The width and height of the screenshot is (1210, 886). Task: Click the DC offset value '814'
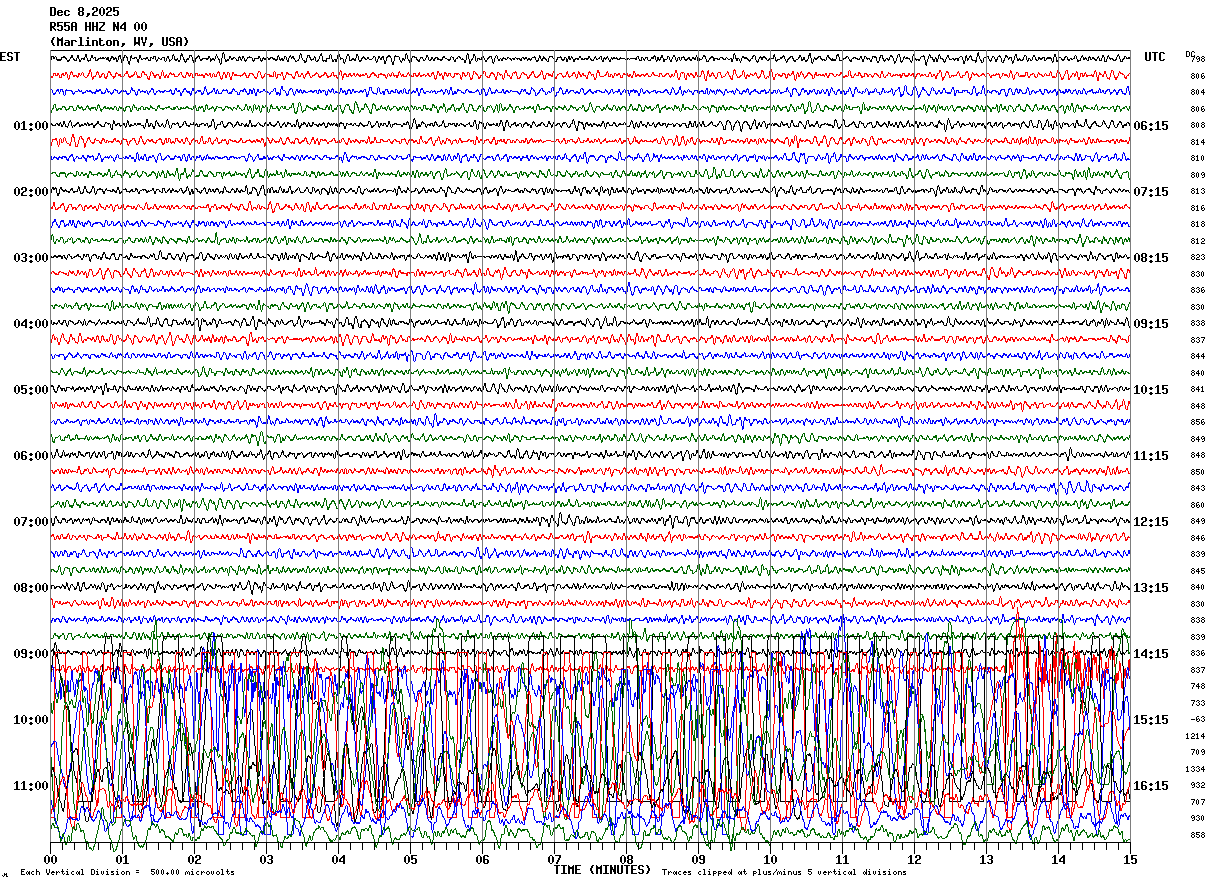[x=1197, y=142]
